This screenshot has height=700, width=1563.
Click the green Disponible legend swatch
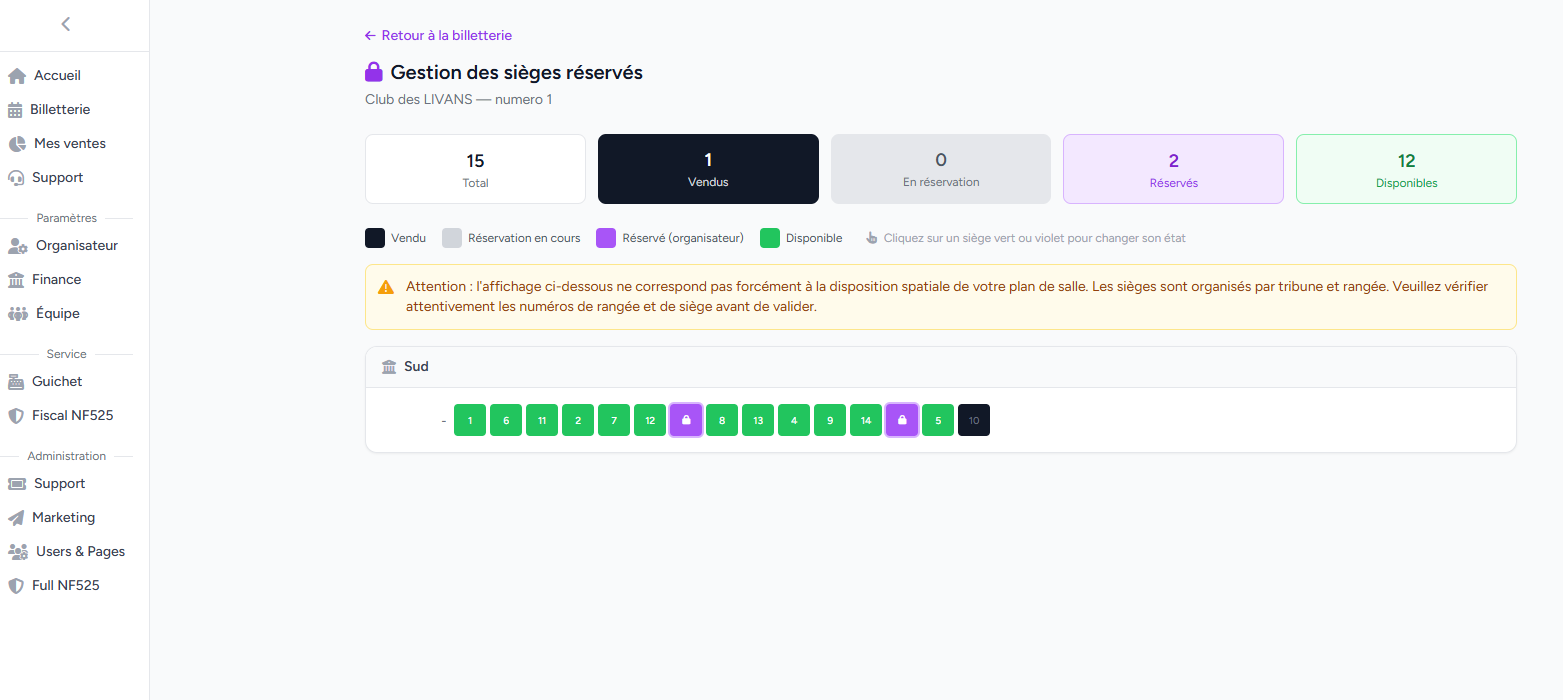pos(768,237)
